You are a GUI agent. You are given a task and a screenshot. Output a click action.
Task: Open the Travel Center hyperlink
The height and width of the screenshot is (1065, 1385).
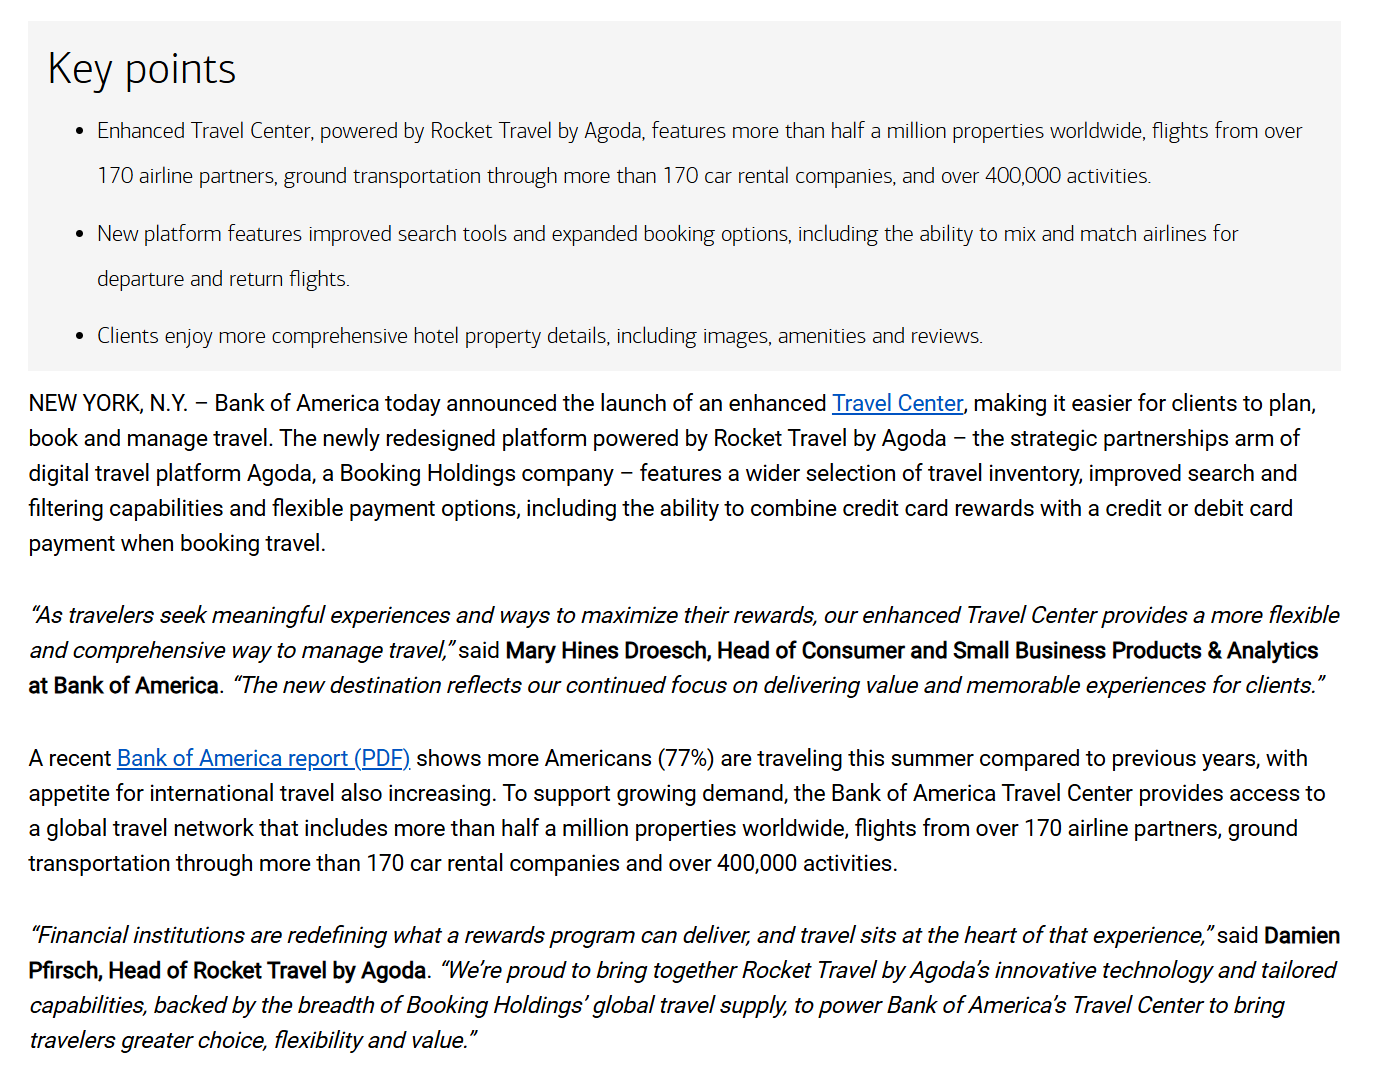897,403
